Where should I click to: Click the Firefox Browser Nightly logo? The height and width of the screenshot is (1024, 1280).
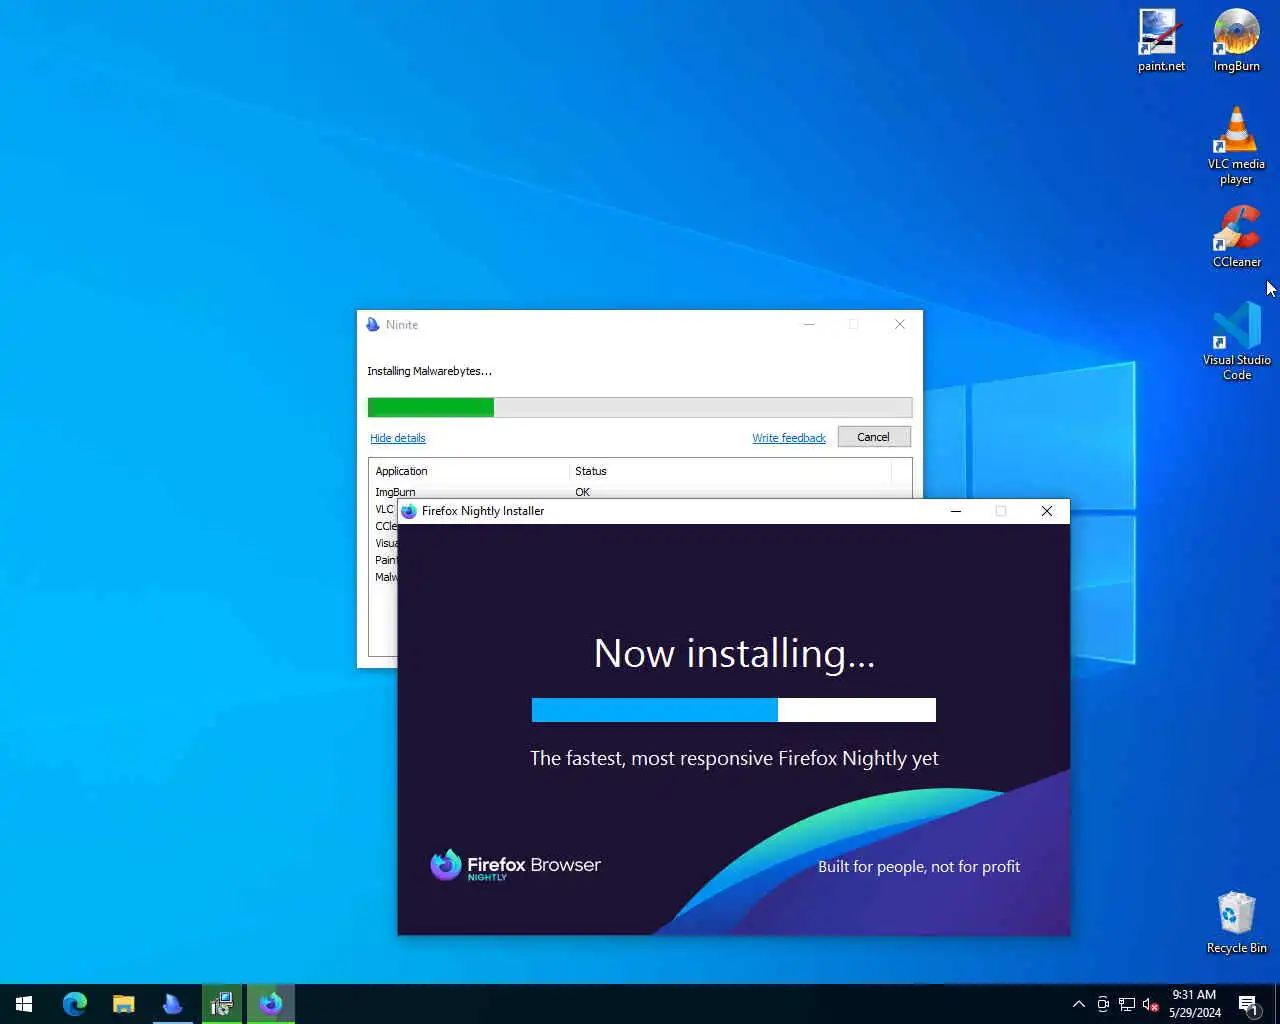[x=516, y=866]
